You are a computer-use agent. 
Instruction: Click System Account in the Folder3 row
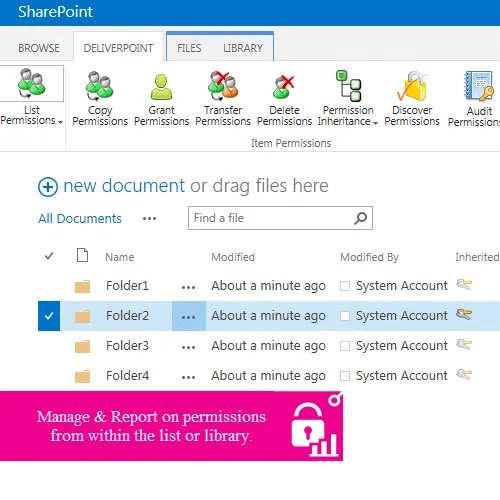402,346
